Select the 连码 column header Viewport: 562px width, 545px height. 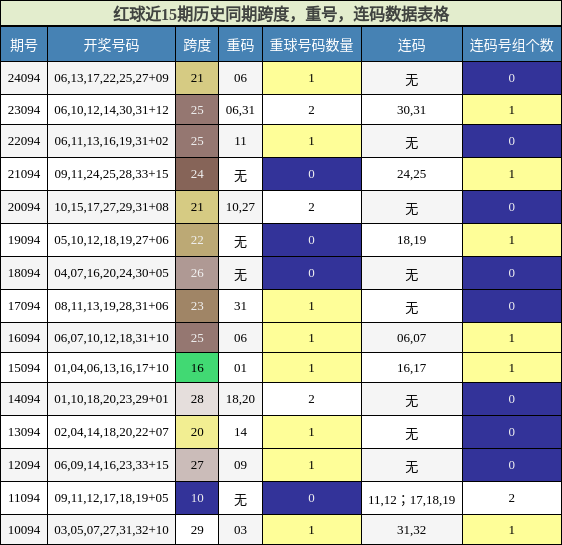tap(411, 44)
